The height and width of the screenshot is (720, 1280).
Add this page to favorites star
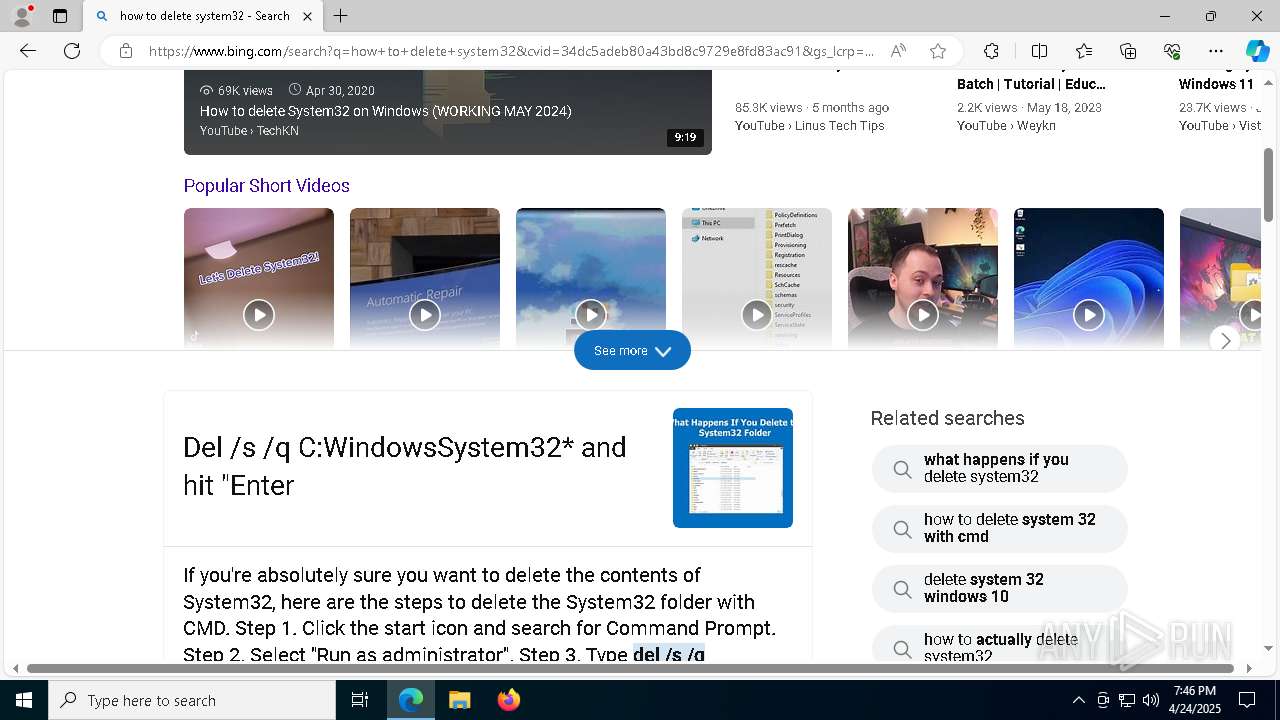(937, 51)
